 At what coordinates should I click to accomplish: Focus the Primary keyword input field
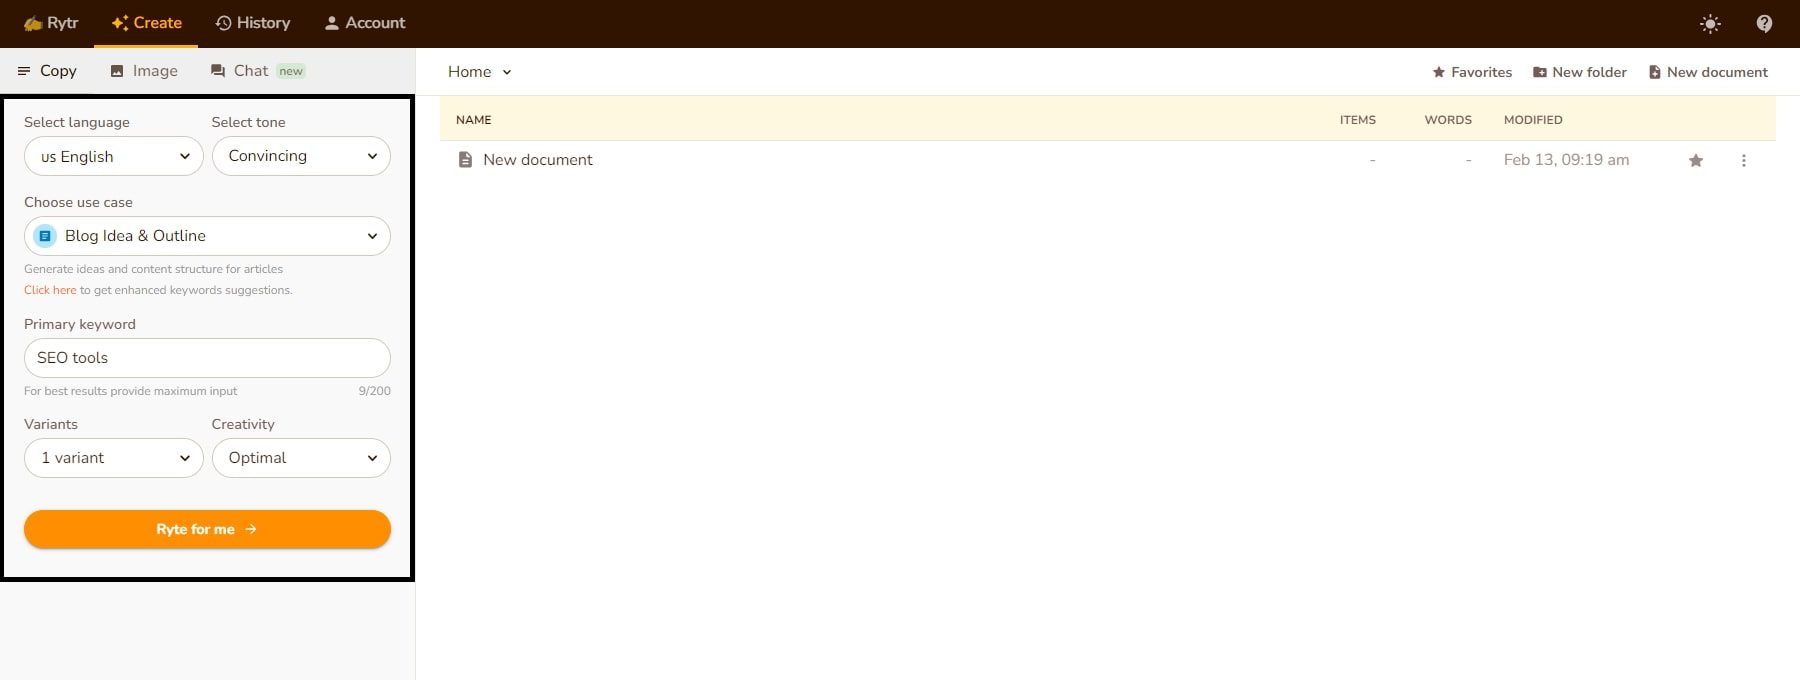[207, 358]
